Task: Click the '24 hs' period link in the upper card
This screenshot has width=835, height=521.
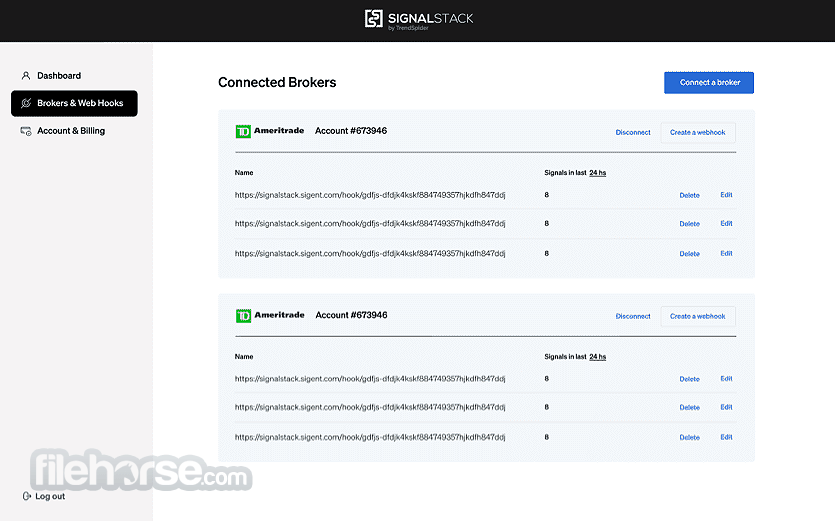Action: (x=597, y=173)
